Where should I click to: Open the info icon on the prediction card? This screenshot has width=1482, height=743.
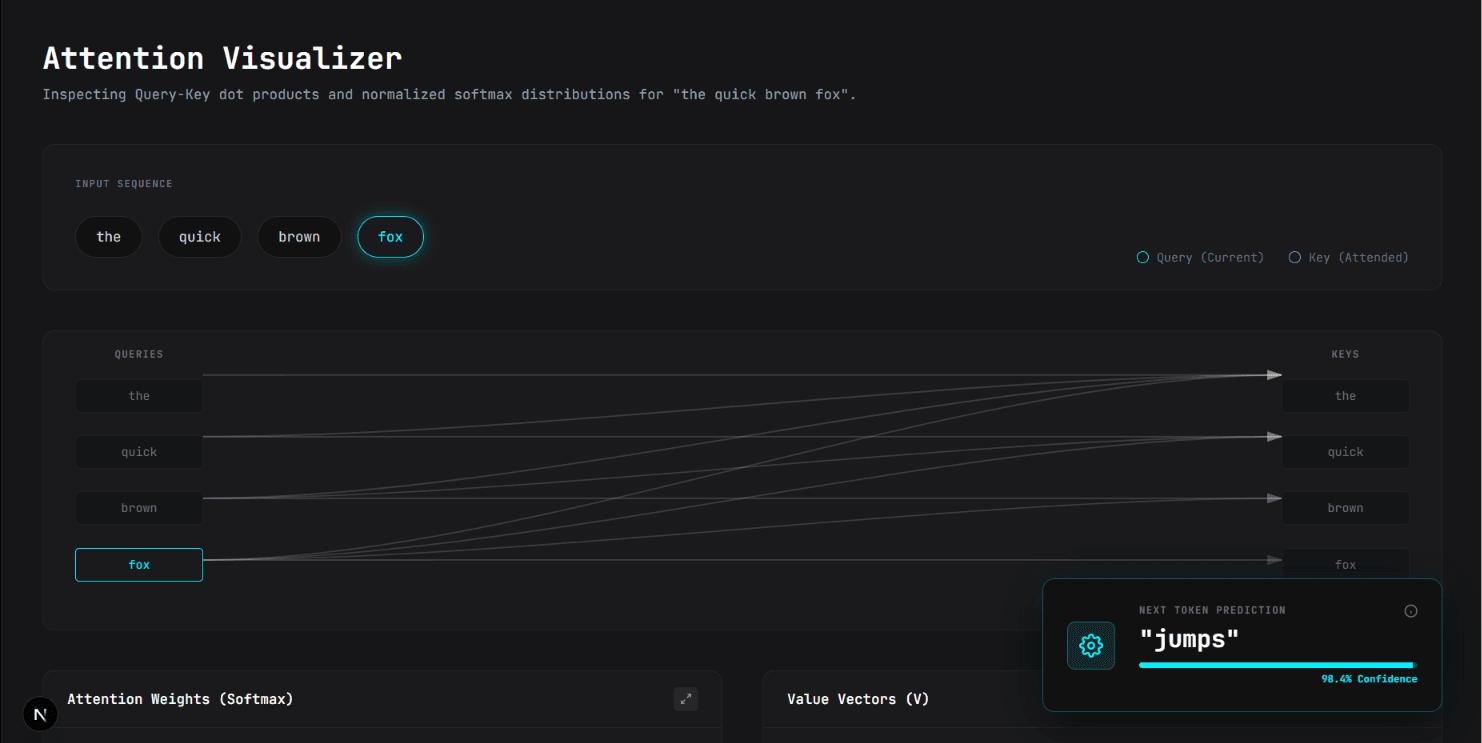tap(1411, 611)
